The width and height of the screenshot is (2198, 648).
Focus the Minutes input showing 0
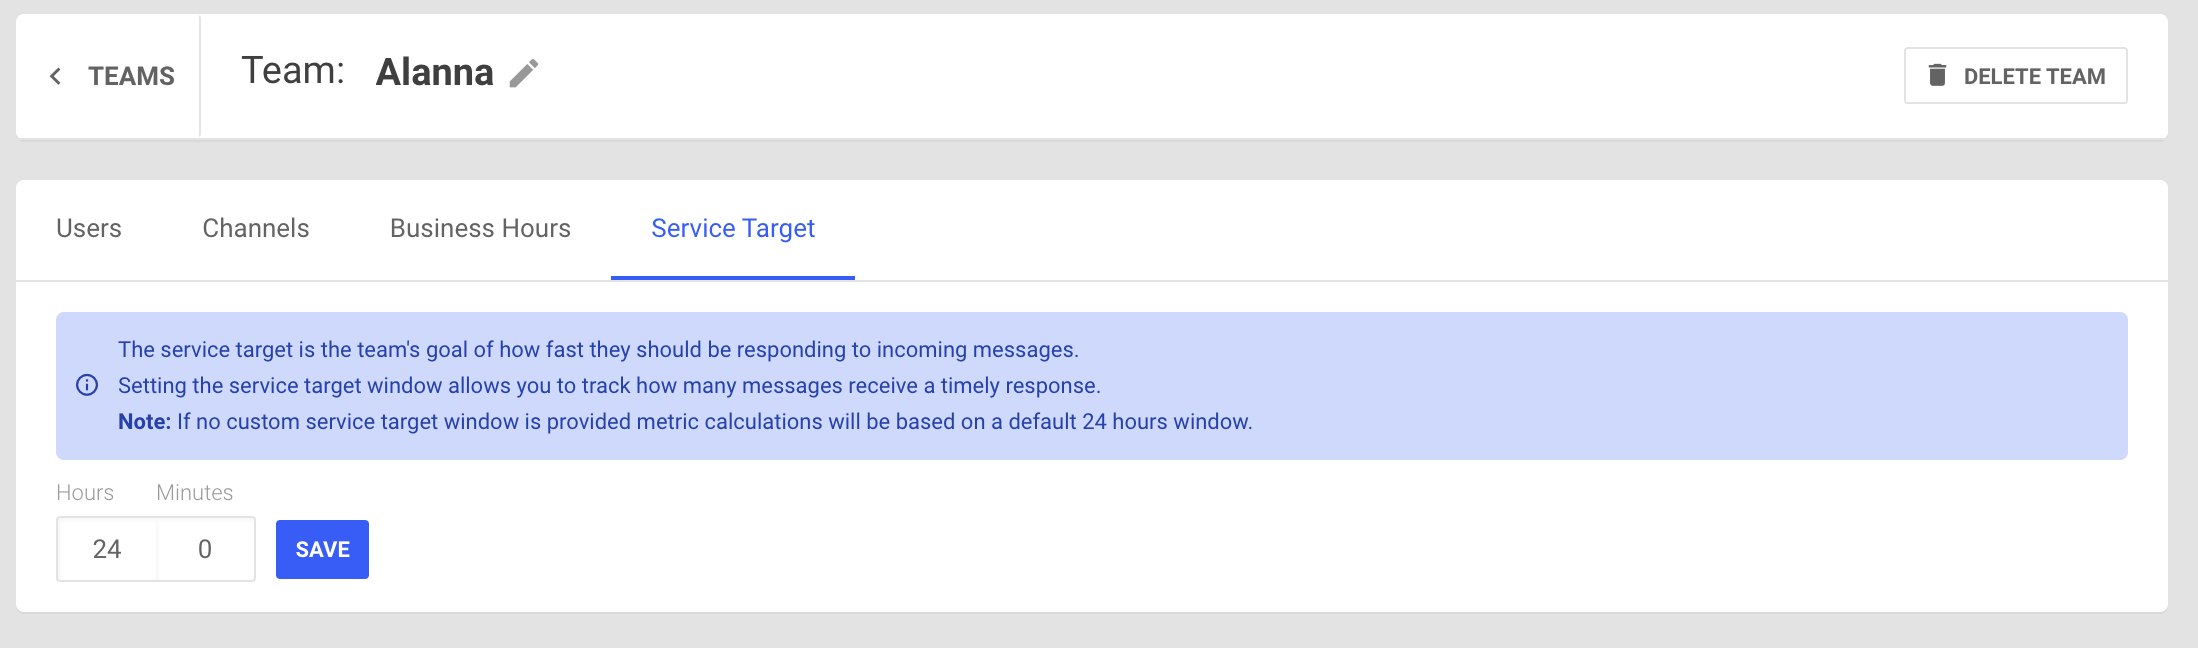coord(205,549)
